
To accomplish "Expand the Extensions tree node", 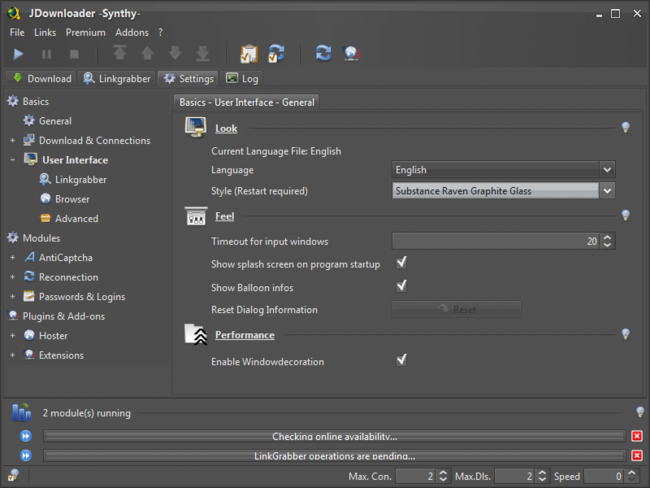I will [12, 355].
